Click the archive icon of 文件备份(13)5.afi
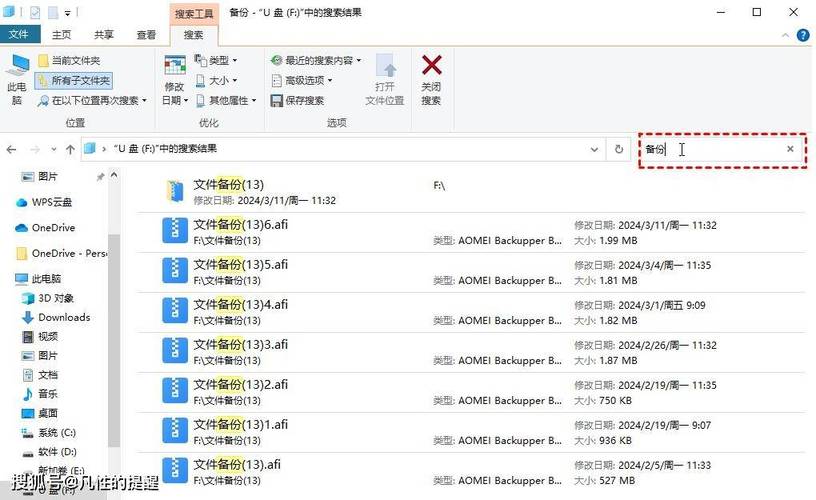 (x=175, y=271)
